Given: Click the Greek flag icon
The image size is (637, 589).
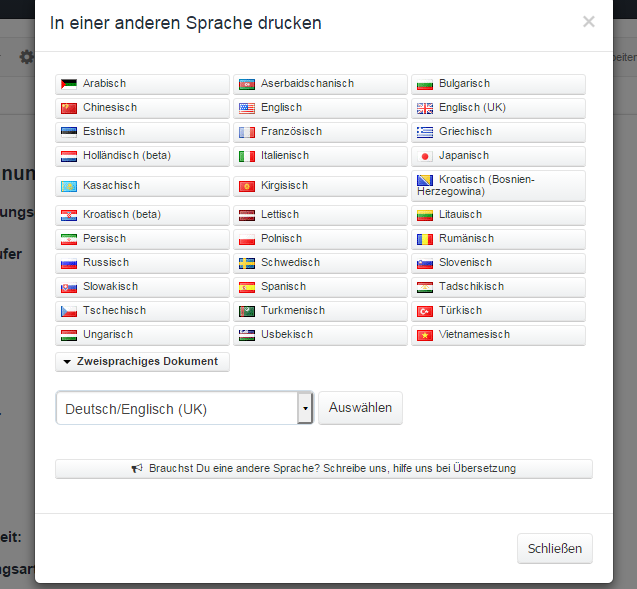Looking at the screenshot, I should point(425,132).
